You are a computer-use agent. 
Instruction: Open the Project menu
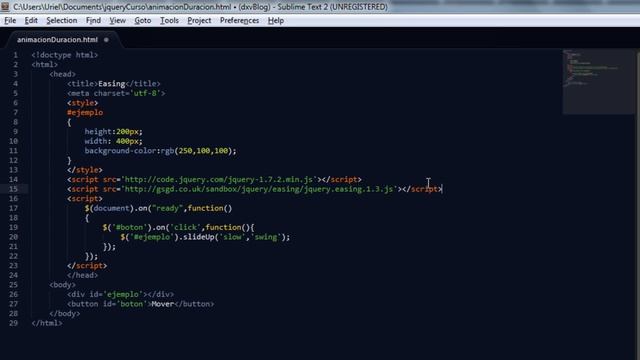coord(199,20)
